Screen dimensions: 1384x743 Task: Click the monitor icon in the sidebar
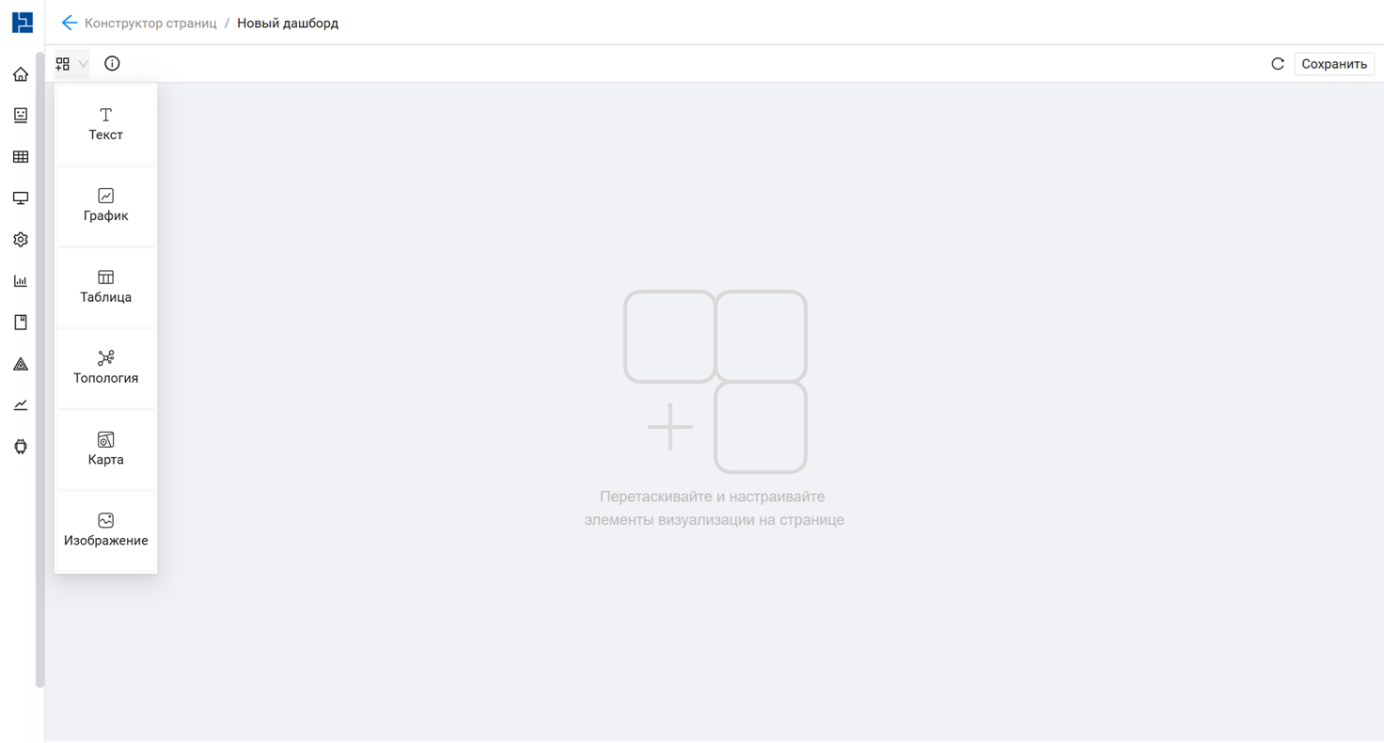20,198
